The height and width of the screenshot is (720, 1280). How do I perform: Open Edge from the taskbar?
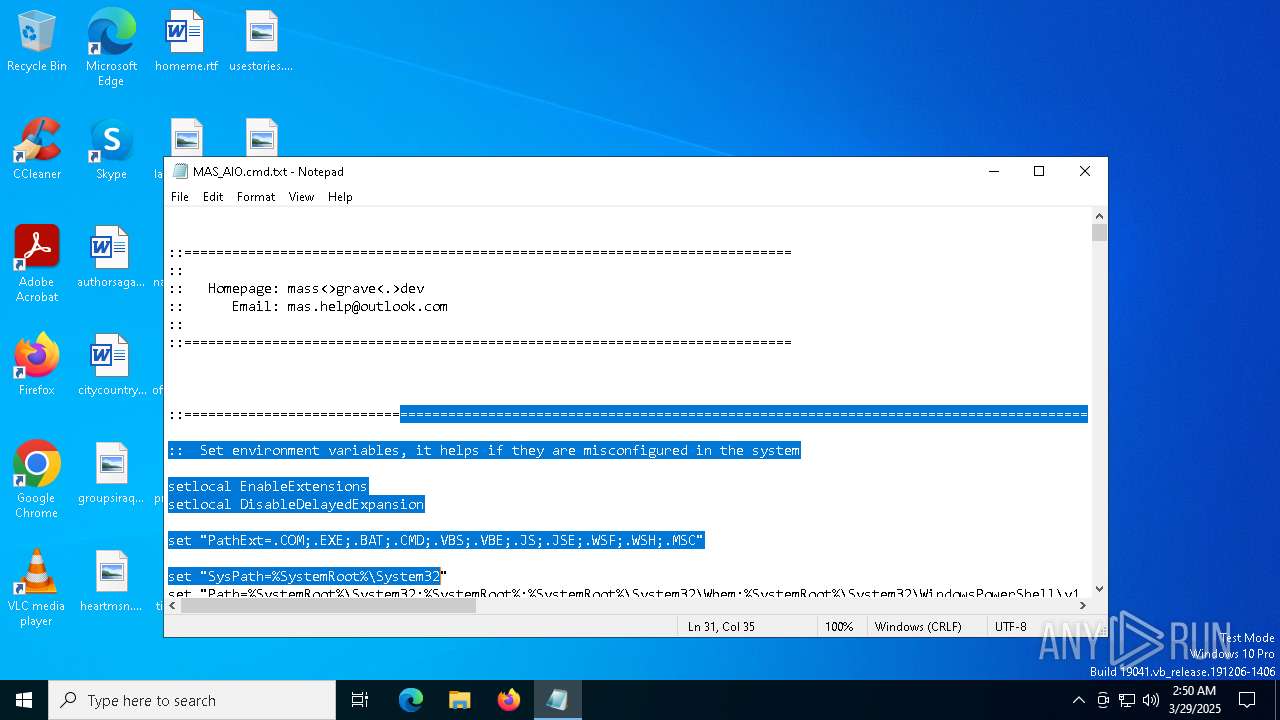click(411, 700)
